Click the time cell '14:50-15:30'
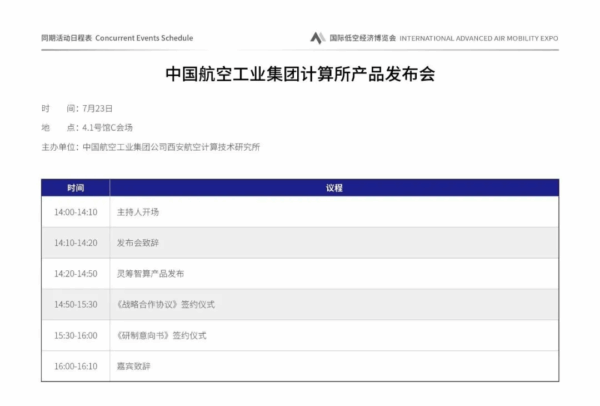This screenshot has height=406, width=600. pos(76,304)
